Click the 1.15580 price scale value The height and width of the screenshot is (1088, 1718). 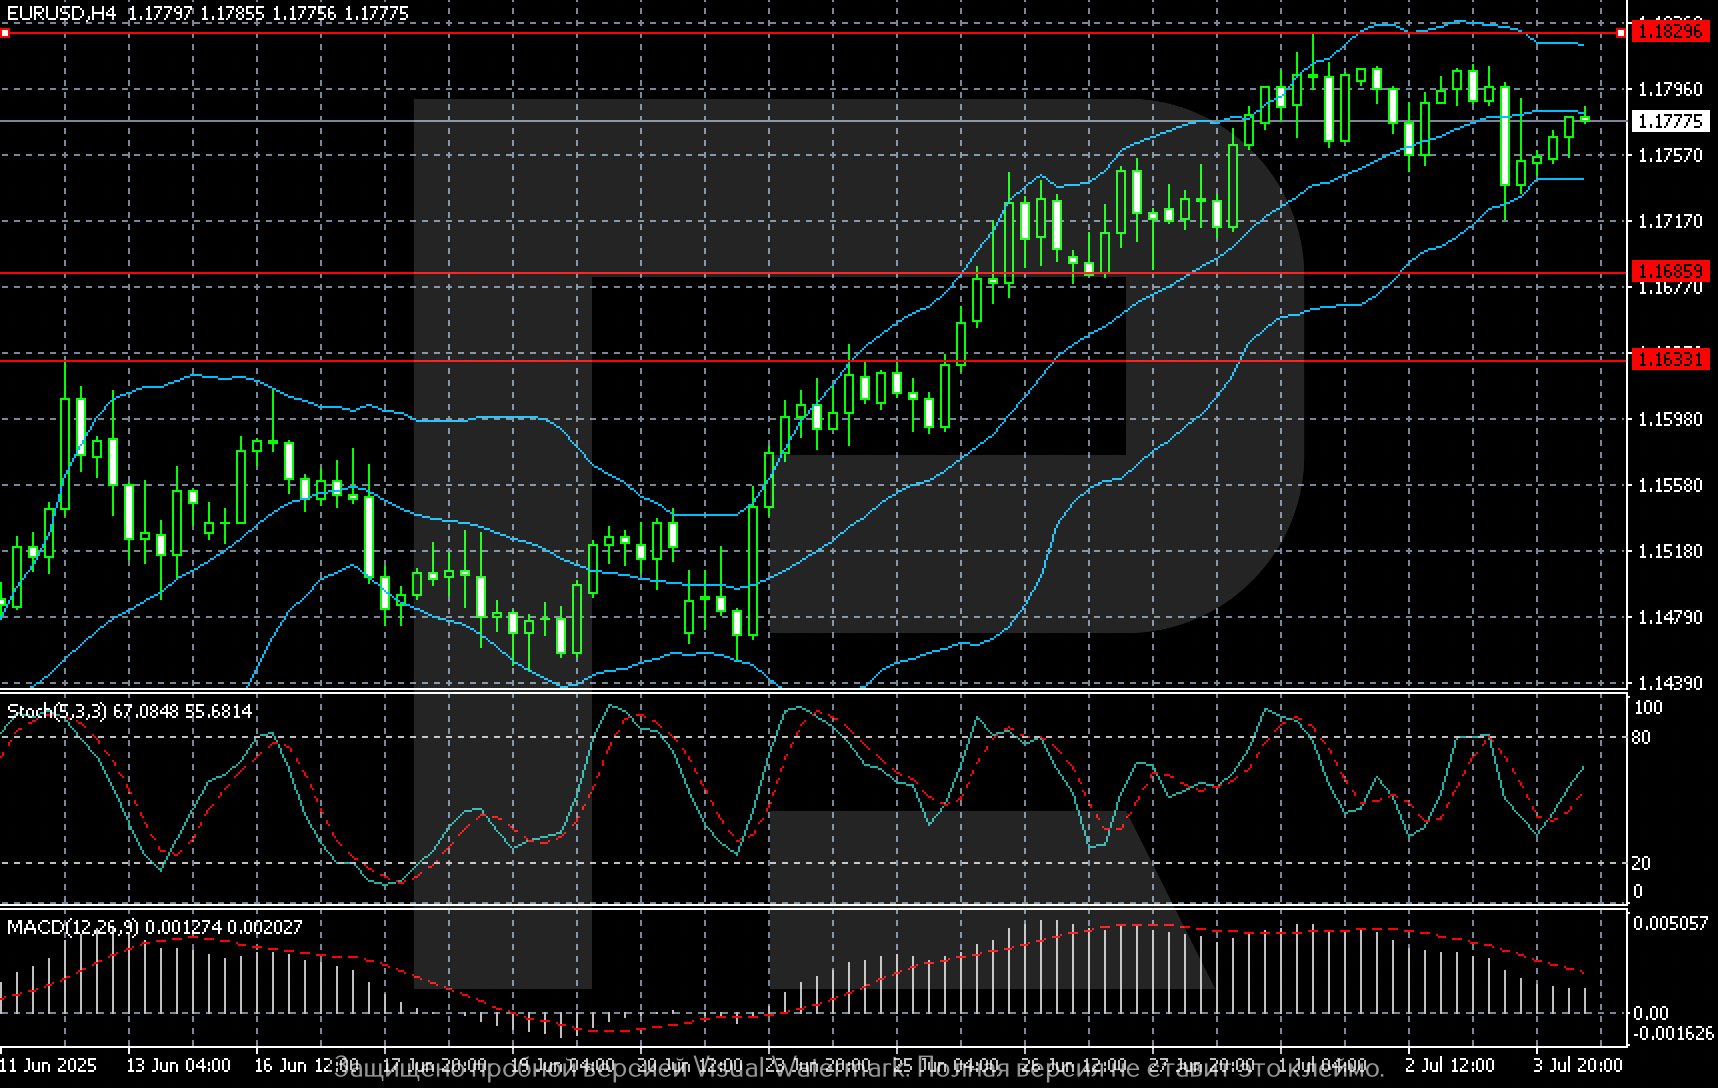pyautogui.click(x=1669, y=485)
